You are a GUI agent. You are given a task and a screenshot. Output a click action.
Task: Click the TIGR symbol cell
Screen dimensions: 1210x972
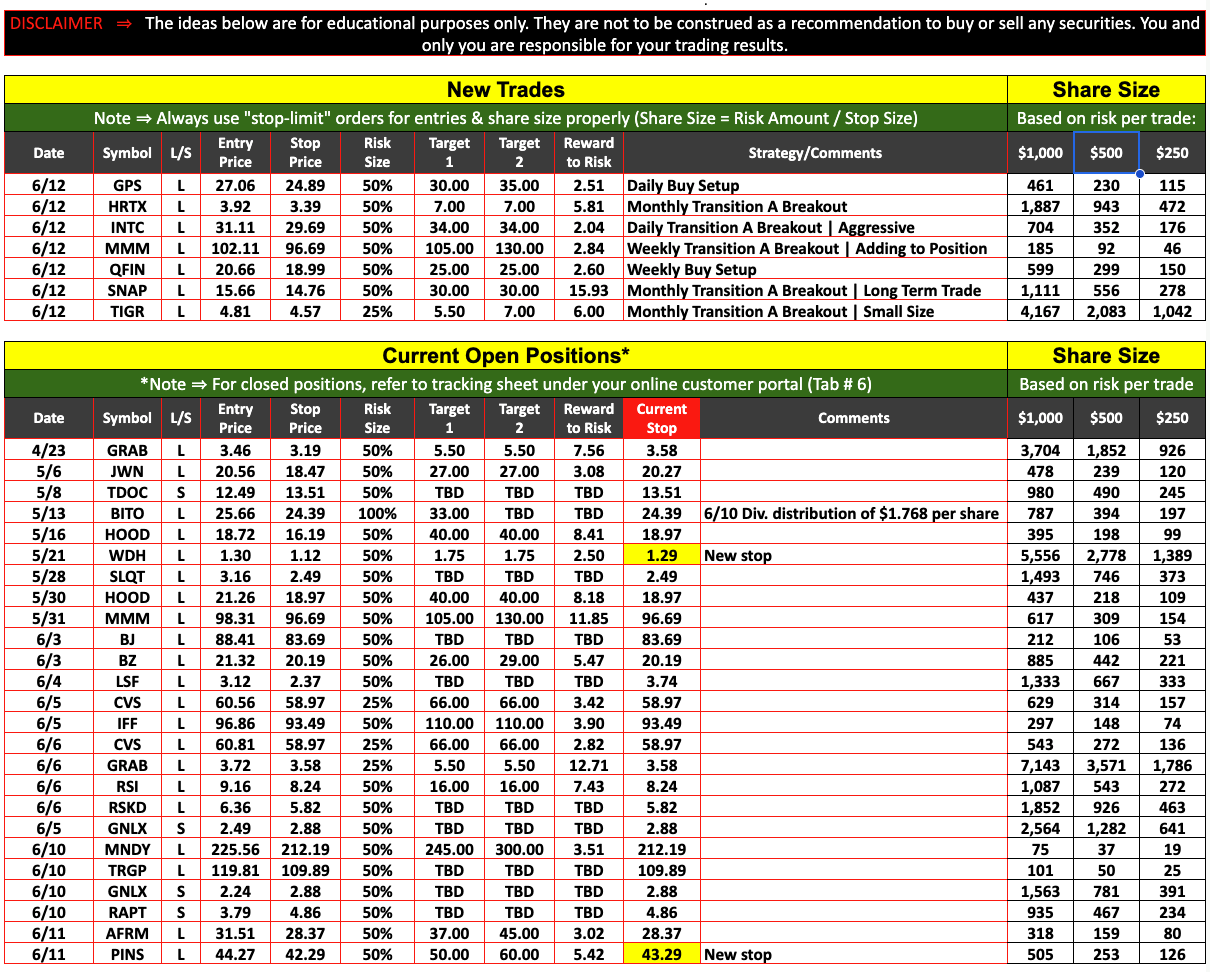(x=127, y=311)
